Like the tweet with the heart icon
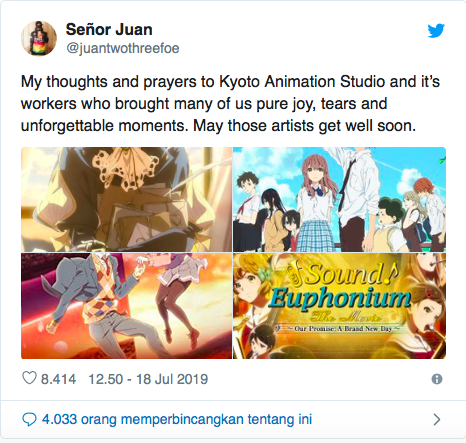This screenshot has width=466, height=443. click(29, 378)
